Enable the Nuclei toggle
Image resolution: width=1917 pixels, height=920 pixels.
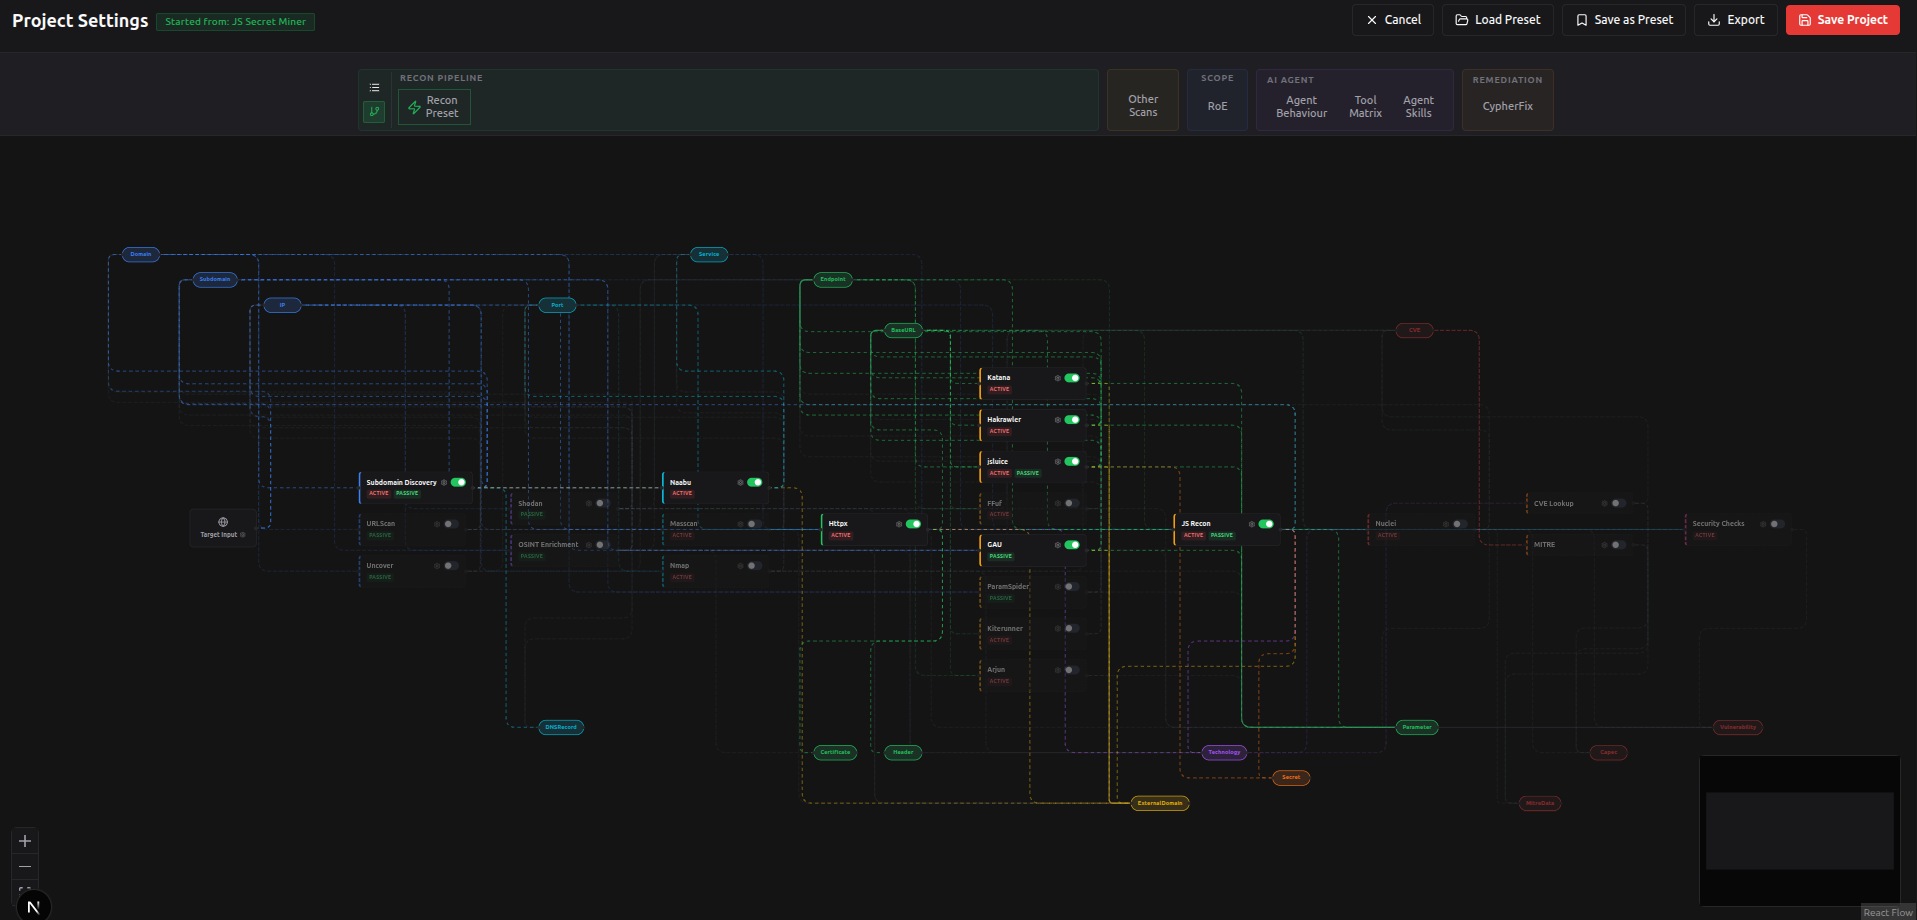pos(1460,524)
